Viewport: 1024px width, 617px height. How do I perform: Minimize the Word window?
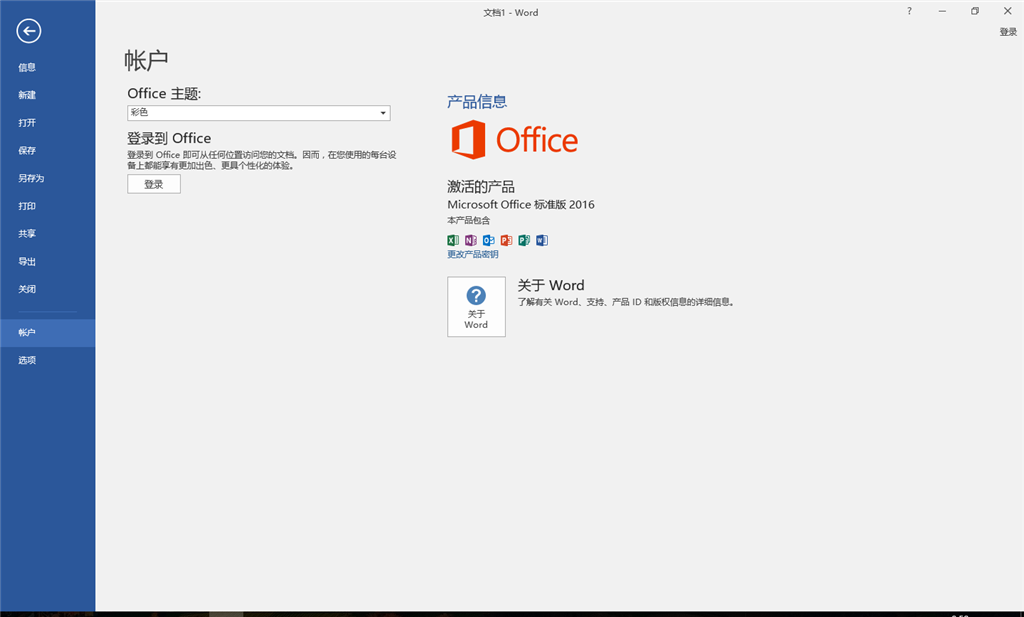point(942,11)
